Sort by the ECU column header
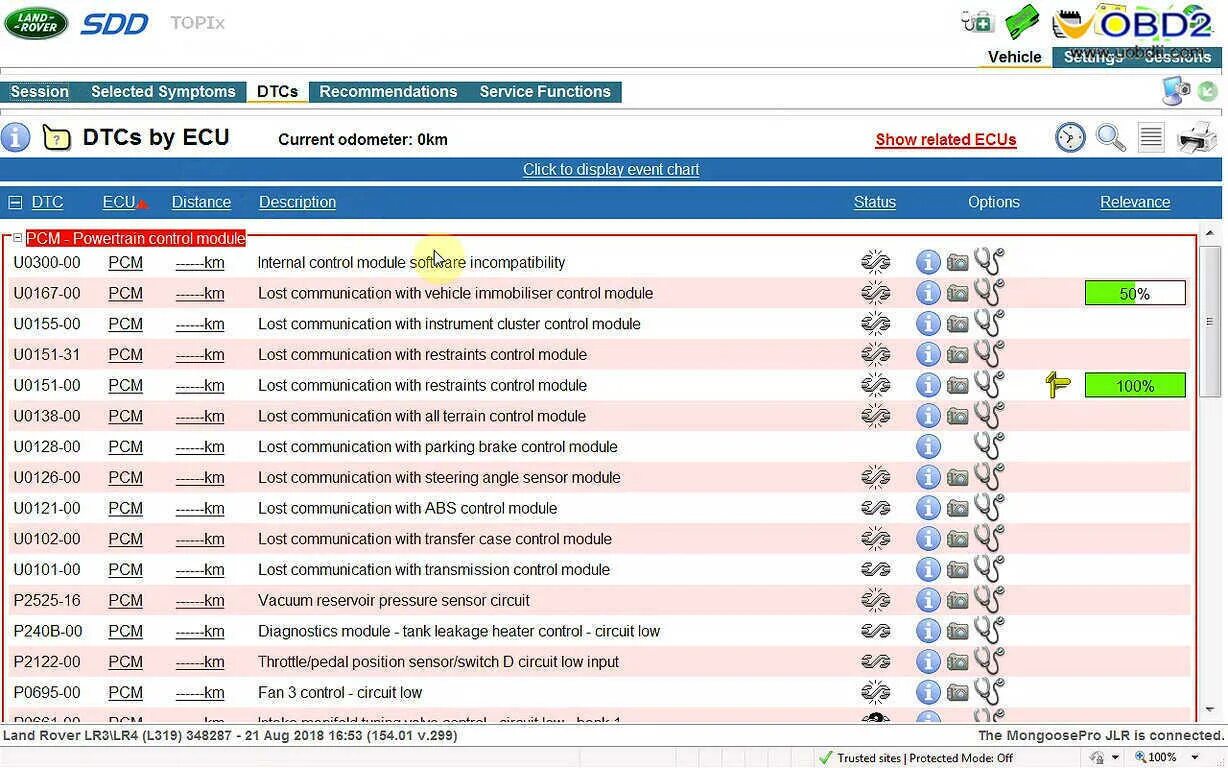This screenshot has height=768, width=1228. click(x=119, y=202)
